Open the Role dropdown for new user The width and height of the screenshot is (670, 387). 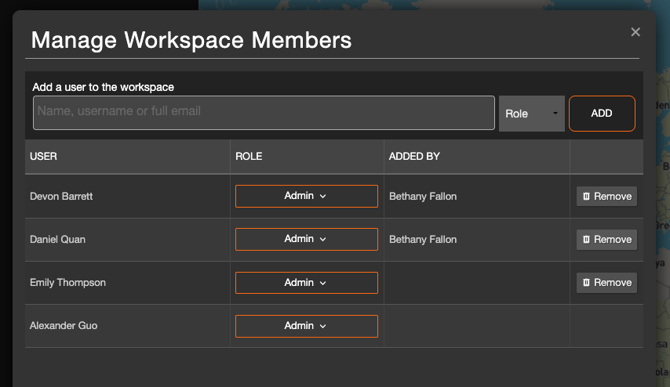[x=532, y=114]
